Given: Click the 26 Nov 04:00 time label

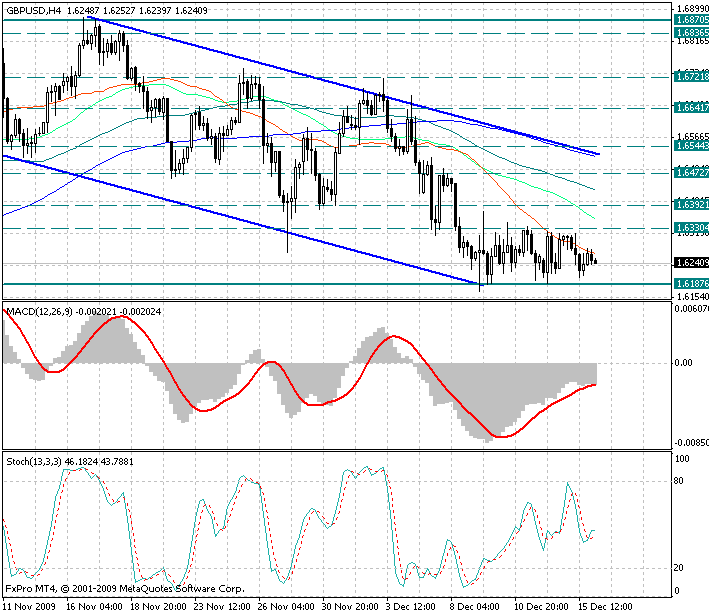Looking at the screenshot, I should click(x=286, y=606).
